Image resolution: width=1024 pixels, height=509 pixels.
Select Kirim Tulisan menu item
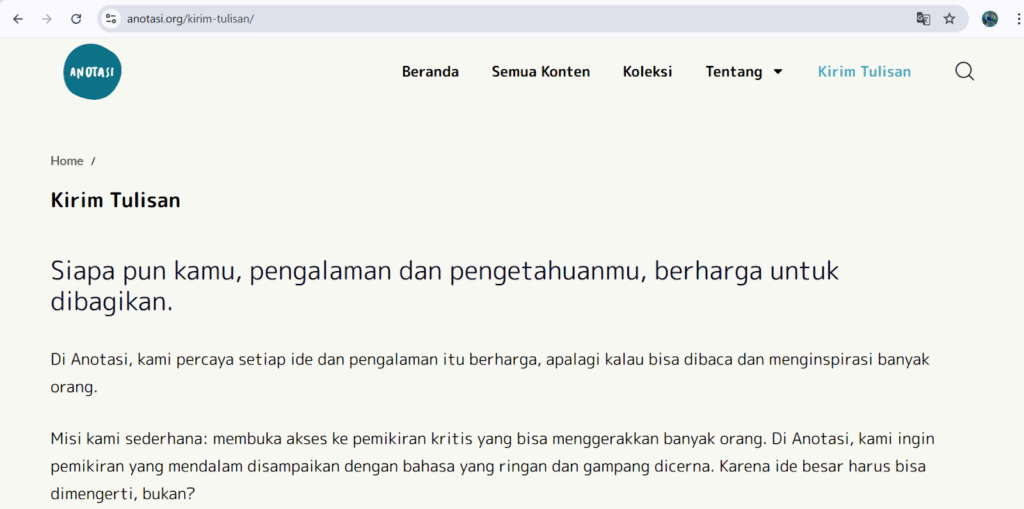tap(865, 72)
